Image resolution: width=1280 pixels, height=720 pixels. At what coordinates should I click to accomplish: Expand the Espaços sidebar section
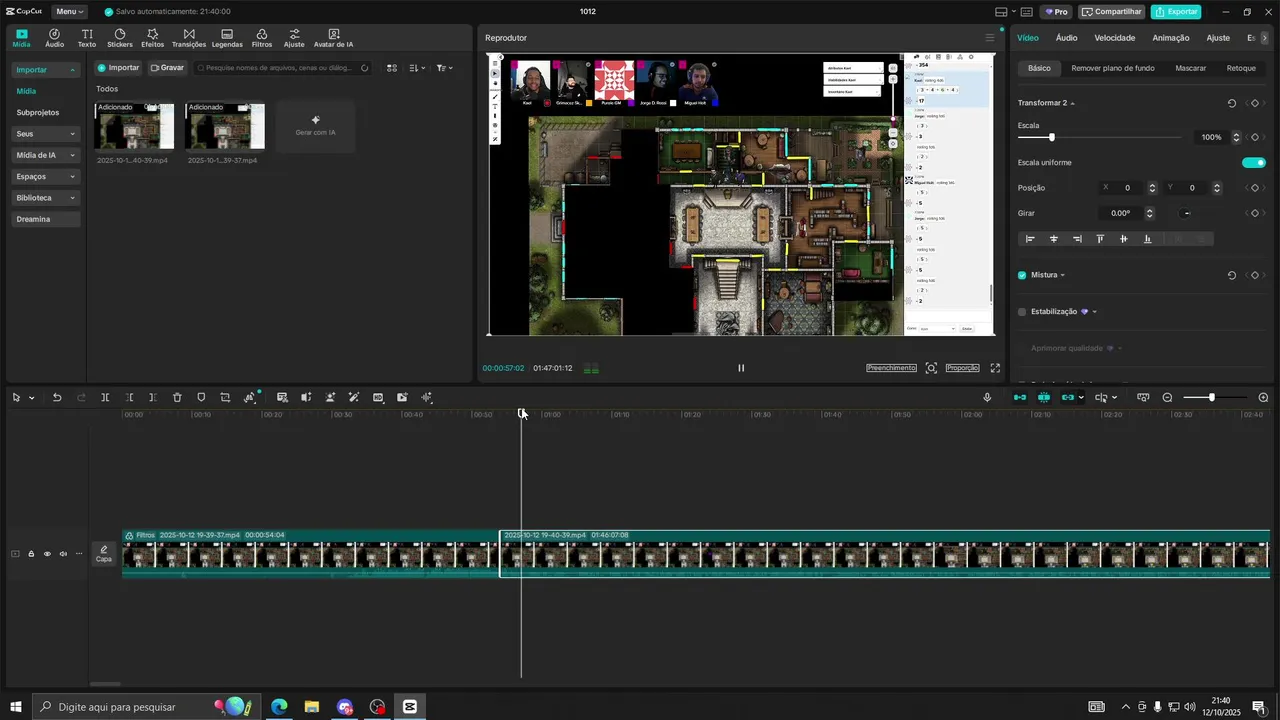coord(45,176)
